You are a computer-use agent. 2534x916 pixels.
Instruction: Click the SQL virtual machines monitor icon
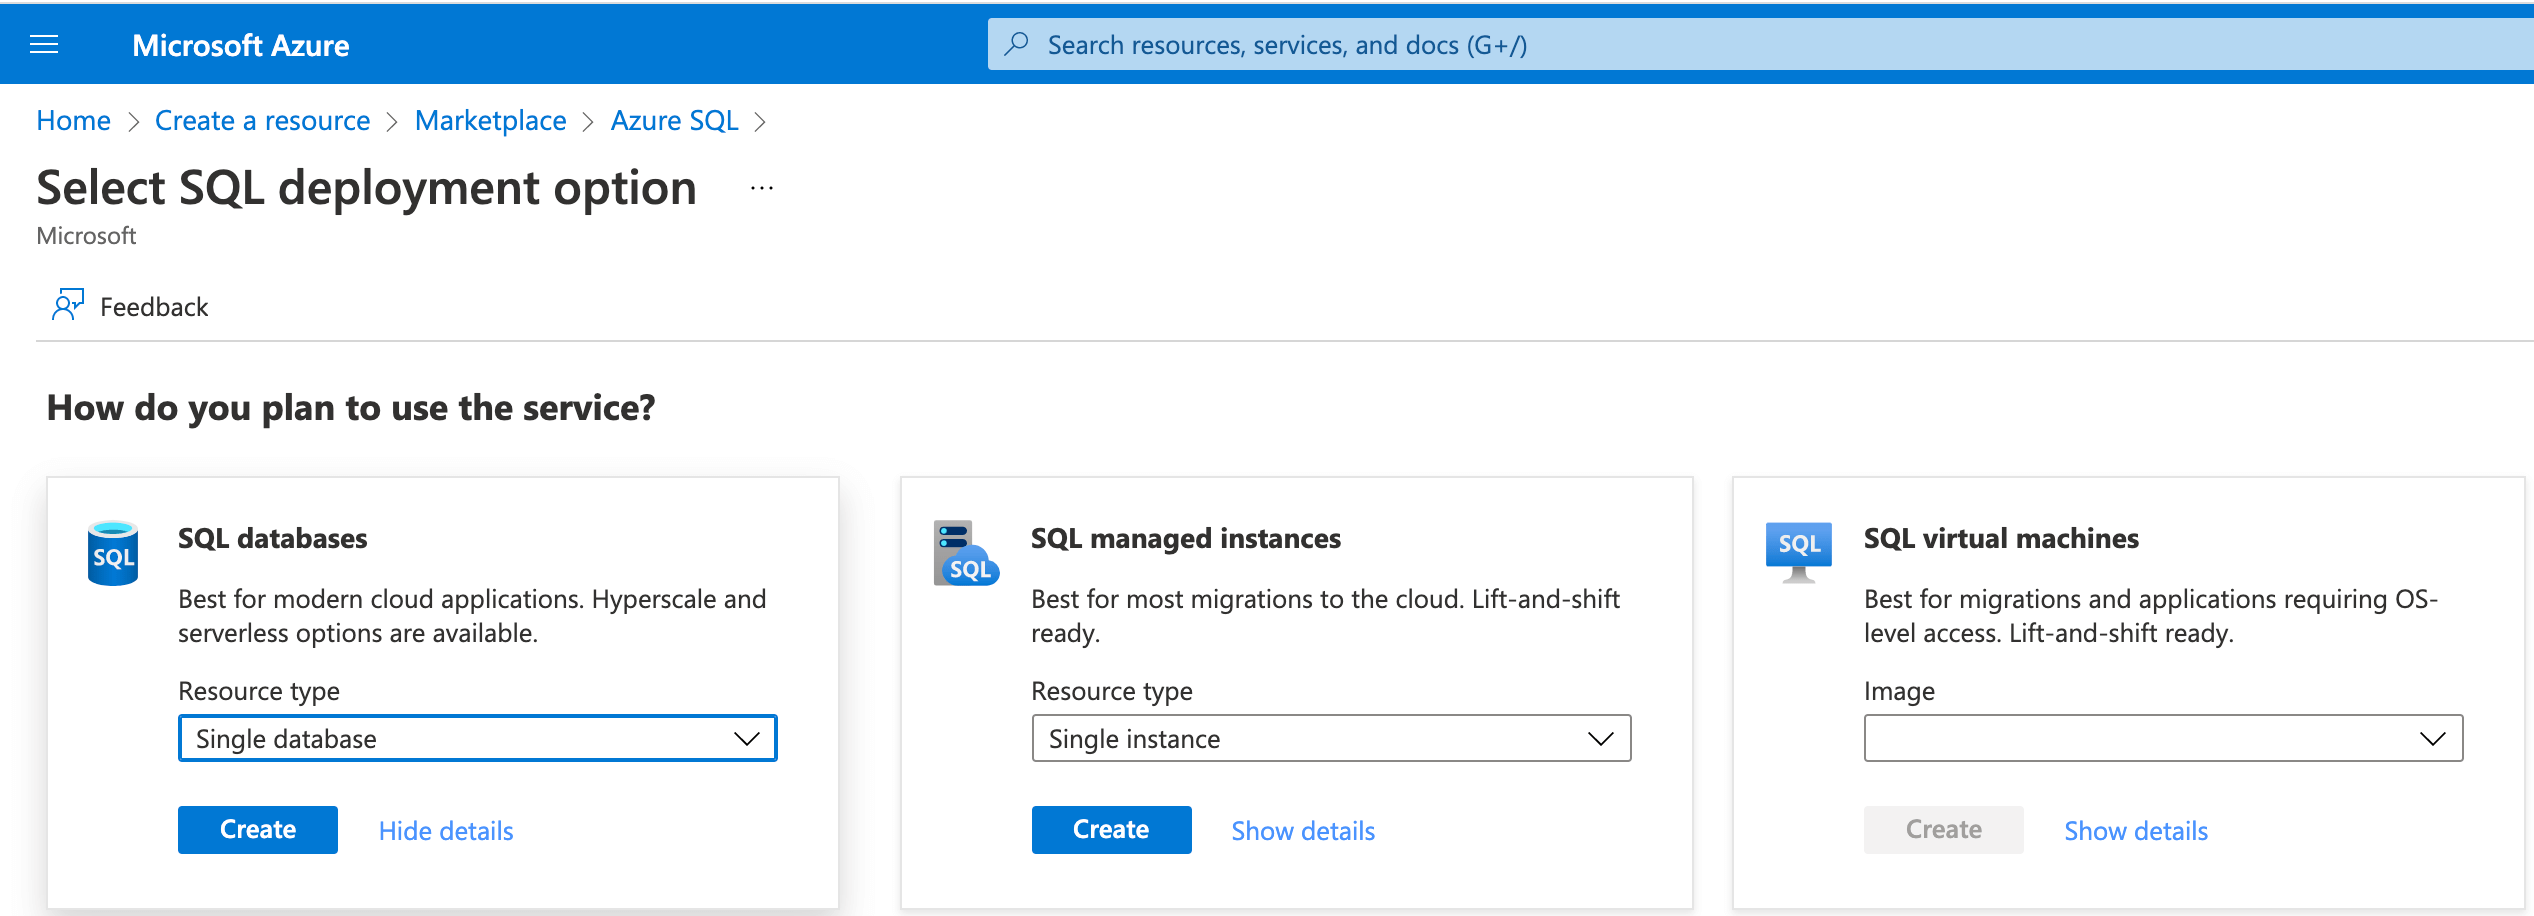[1798, 551]
